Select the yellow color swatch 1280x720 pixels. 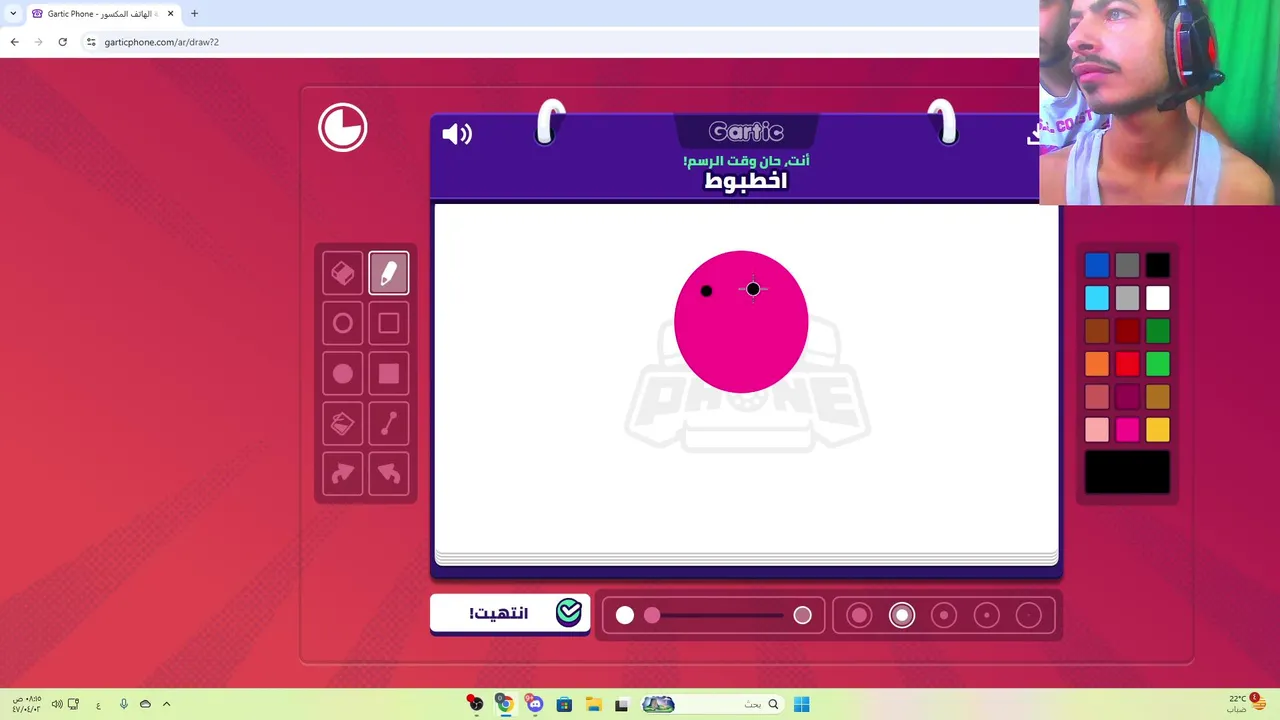tap(1157, 430)
